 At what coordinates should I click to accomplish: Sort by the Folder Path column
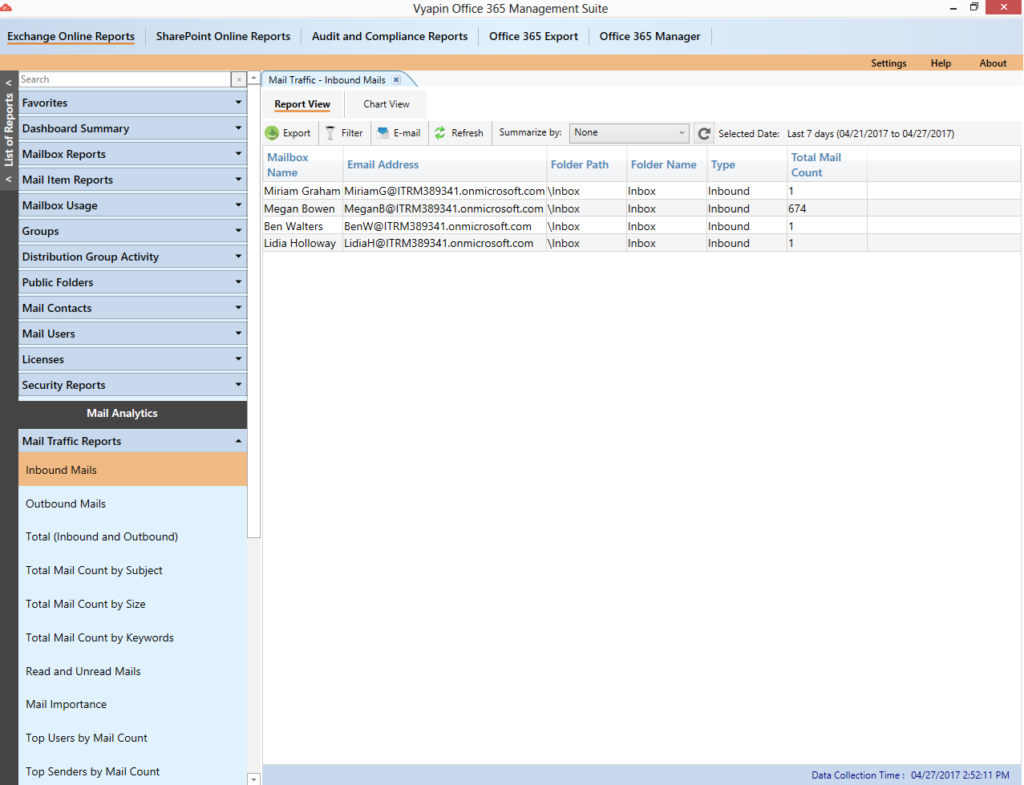pyautogui.click(x=586, y=165)
